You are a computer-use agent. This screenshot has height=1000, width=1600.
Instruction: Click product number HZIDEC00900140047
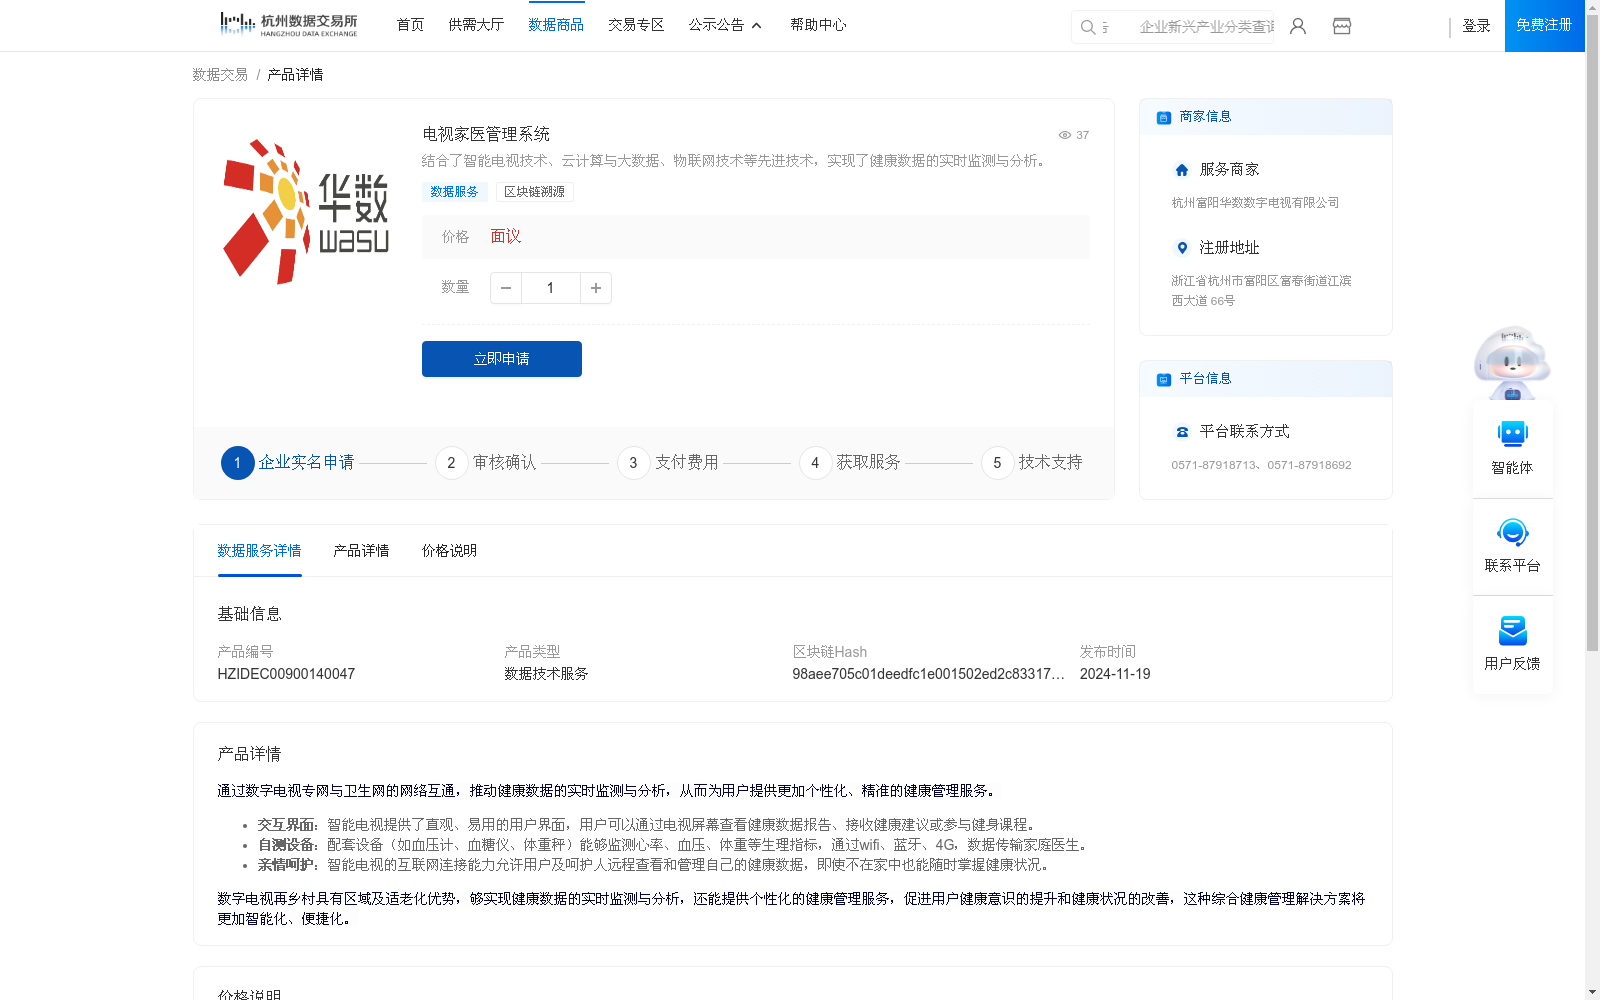pos(286,674)
